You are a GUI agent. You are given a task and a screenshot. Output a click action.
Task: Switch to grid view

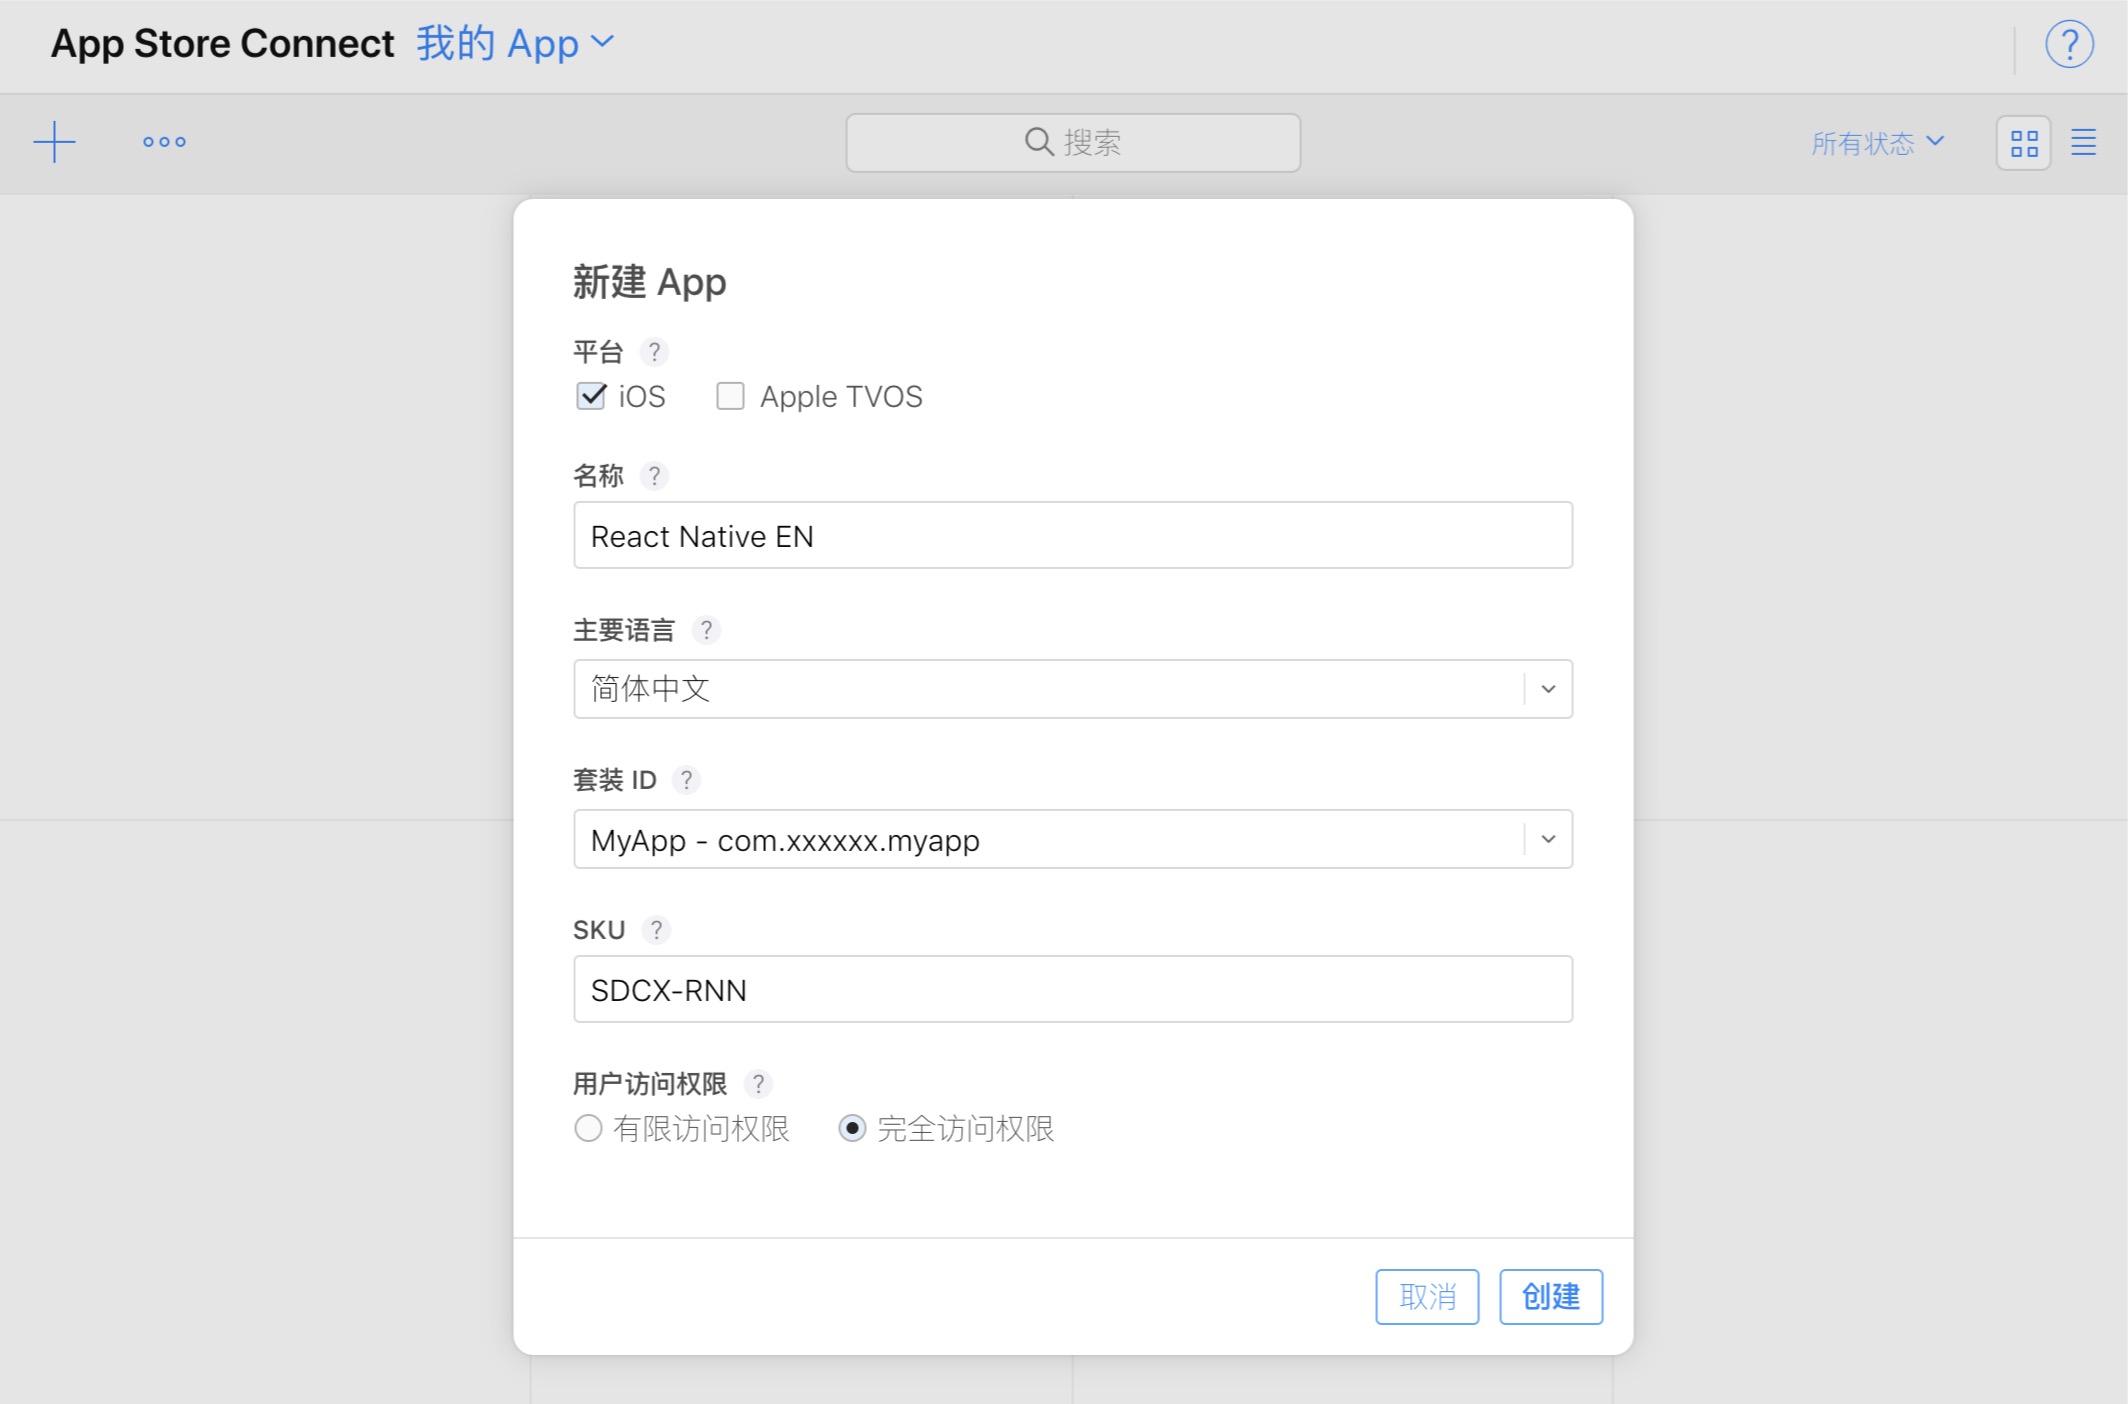point(2024,143)
